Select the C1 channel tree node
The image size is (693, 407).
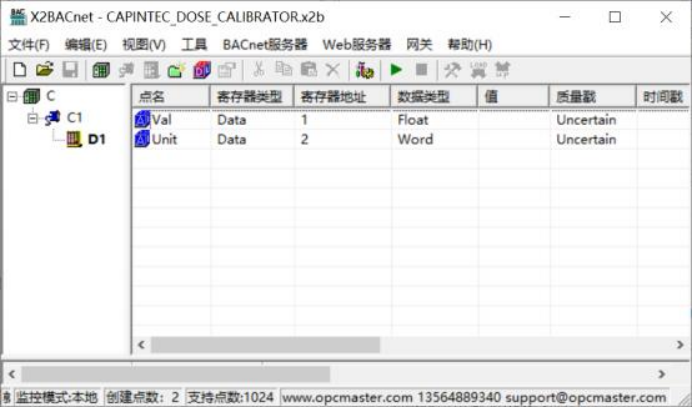click(74, 118)
